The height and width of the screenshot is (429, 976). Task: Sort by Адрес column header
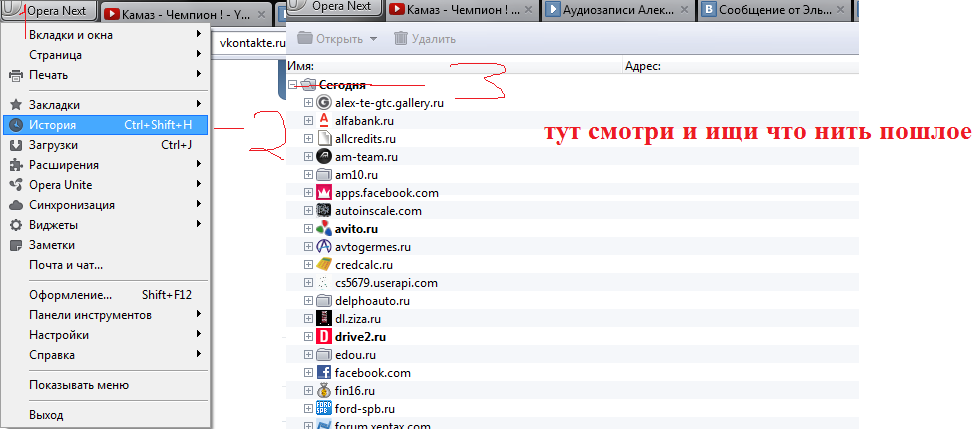741,66
